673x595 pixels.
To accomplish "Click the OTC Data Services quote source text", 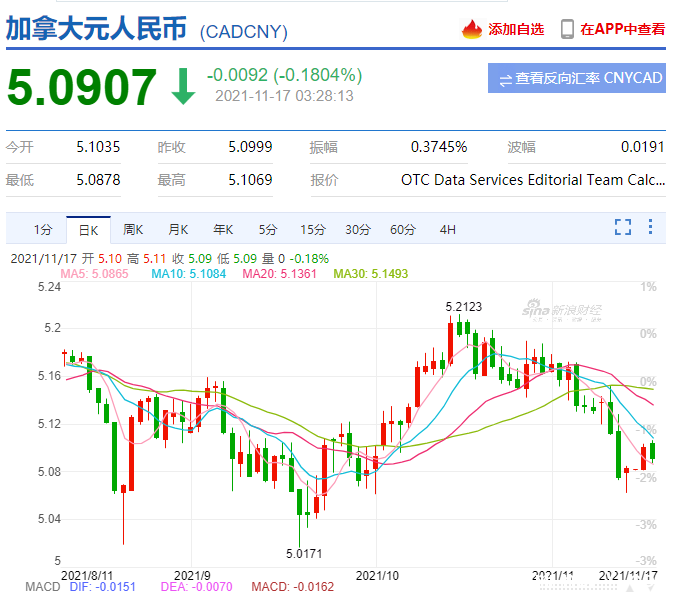I will click(x=533, y=179).
